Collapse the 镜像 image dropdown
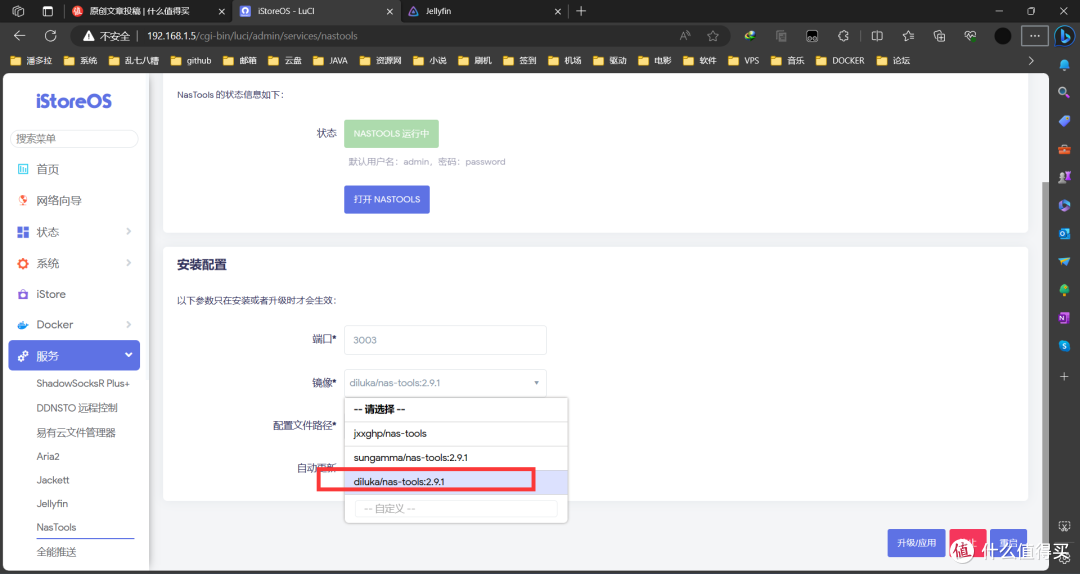 445,383
